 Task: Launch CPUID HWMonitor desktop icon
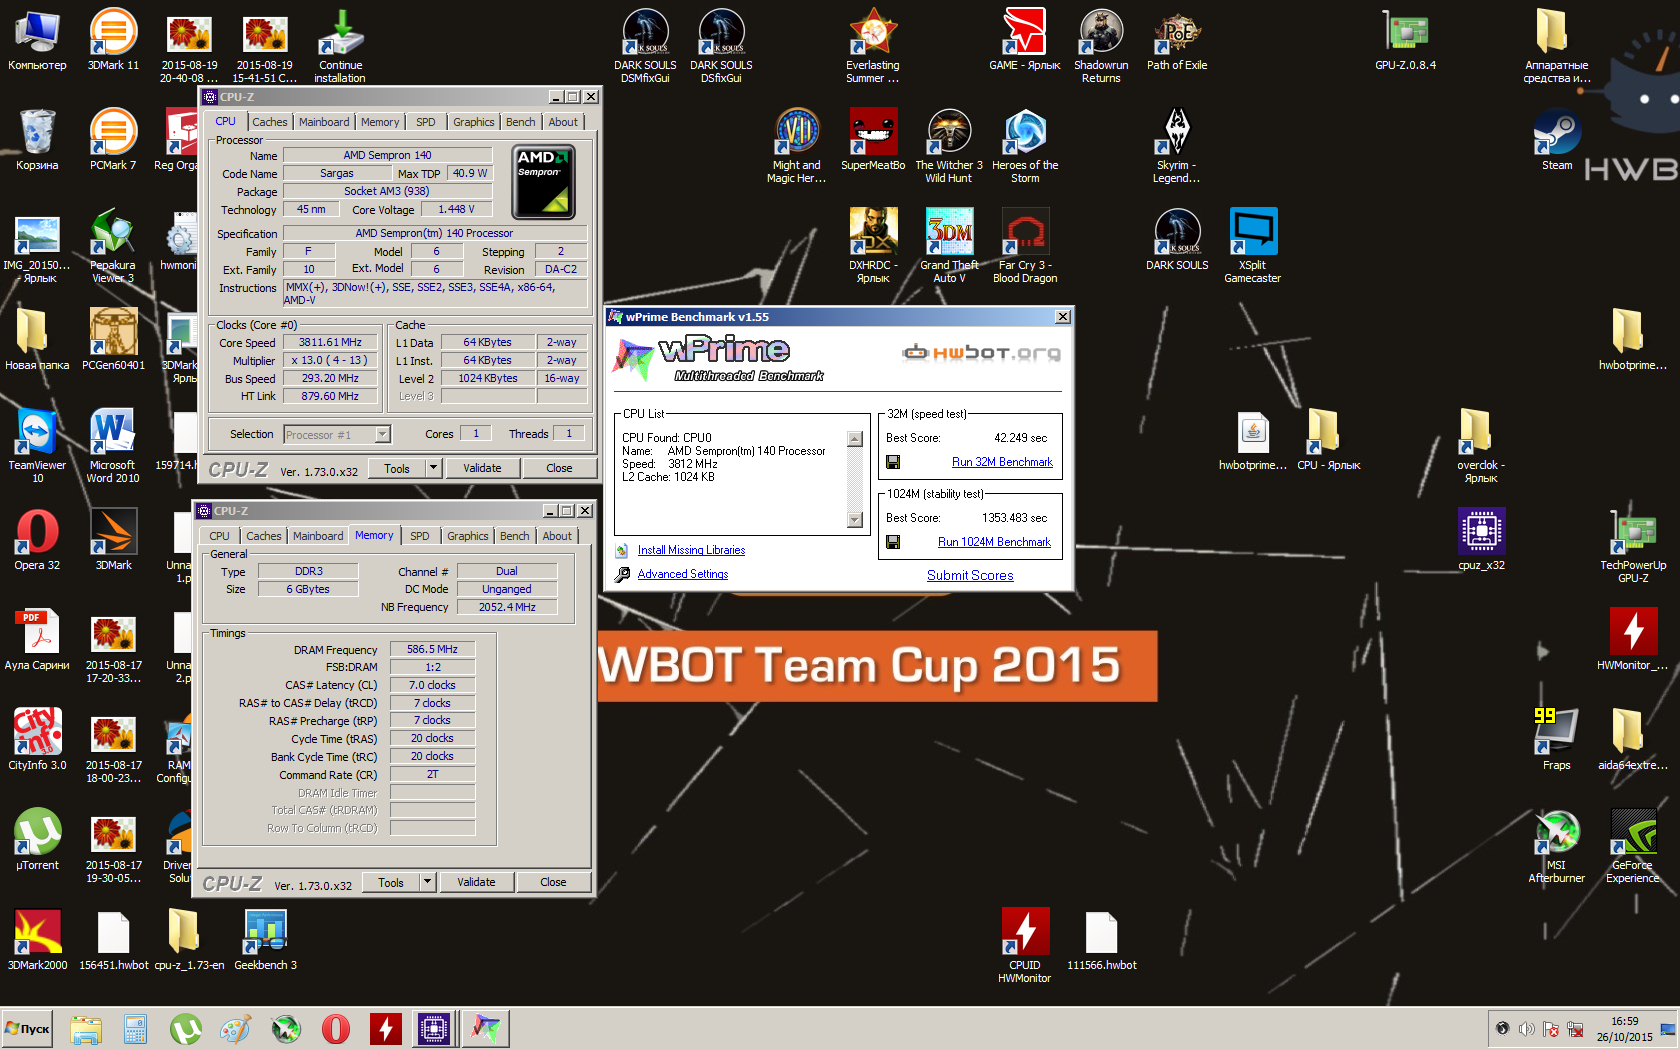(1025, 946)
